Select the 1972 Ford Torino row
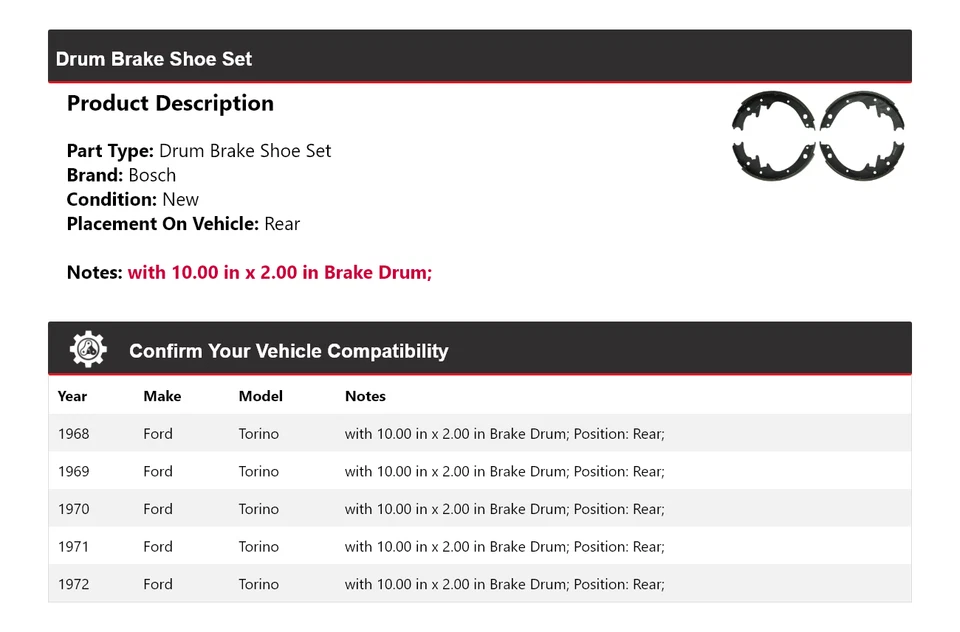The height and width of the screenshot is (632, 960). point(480,584)
